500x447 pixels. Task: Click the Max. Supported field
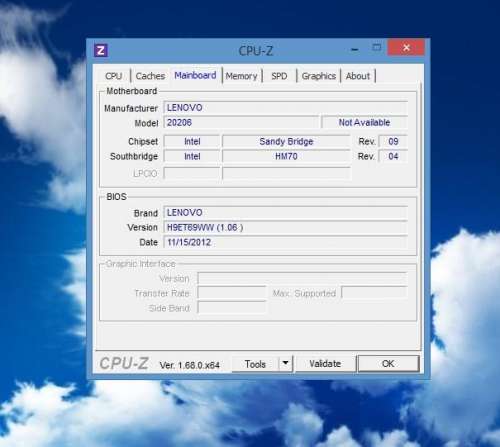click(x=375, y=293)
